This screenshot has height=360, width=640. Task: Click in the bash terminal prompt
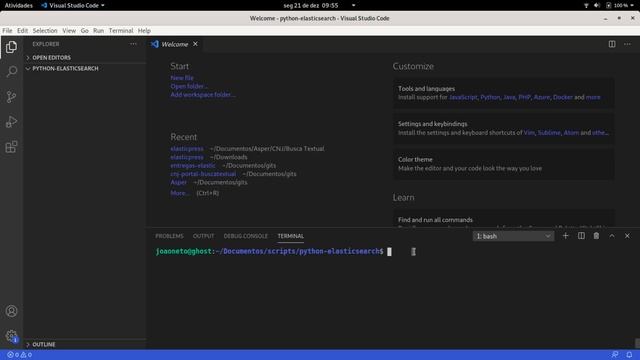(389, 251)
